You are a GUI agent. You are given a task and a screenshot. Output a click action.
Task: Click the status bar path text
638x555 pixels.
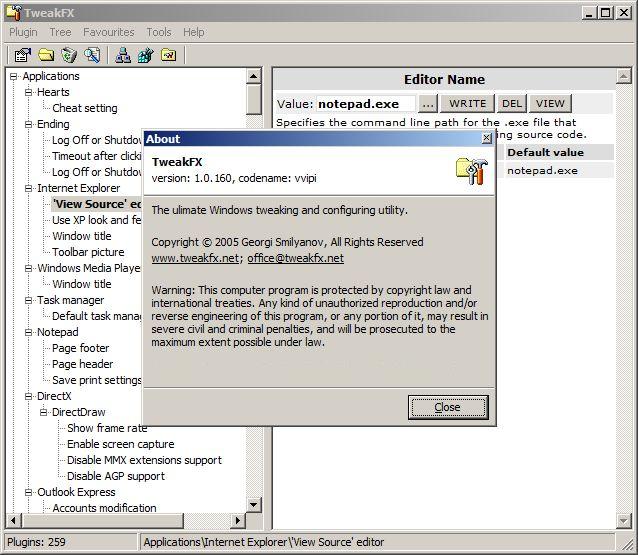(264, 542)
